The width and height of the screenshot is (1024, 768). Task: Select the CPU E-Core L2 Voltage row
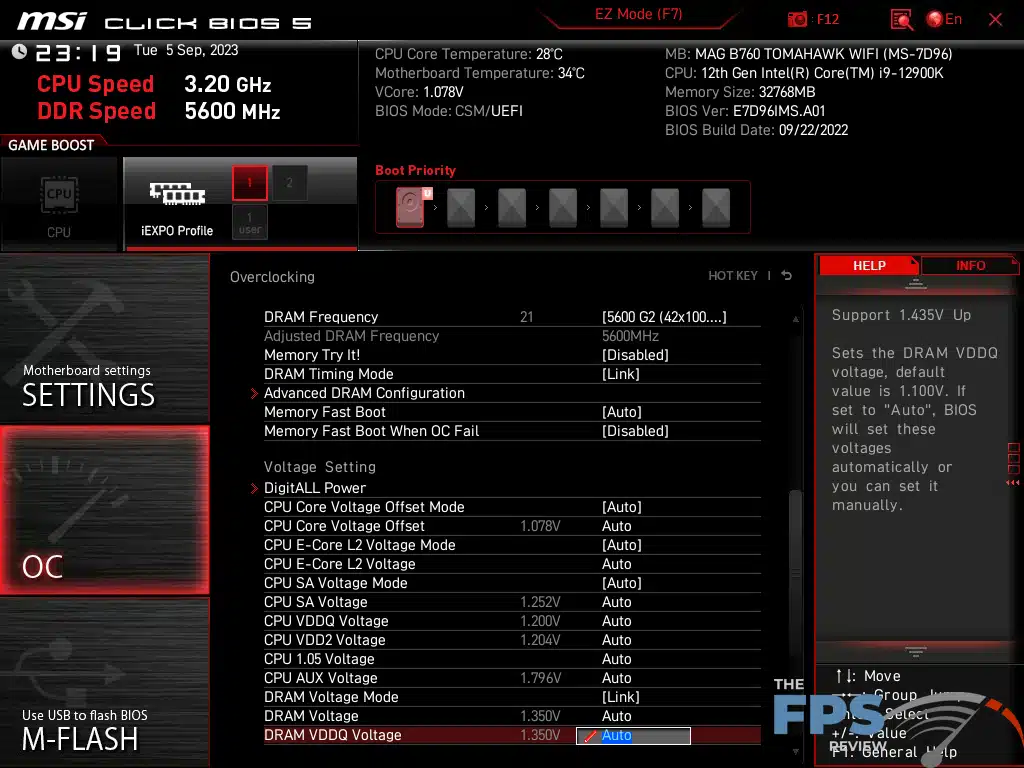512,564
